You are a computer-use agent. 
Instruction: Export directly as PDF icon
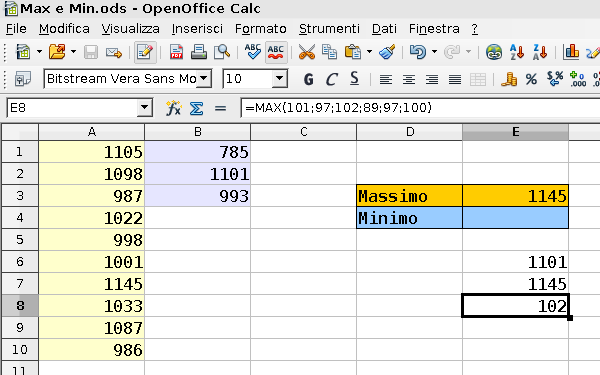pyautogui.click(x=176, y=52)
